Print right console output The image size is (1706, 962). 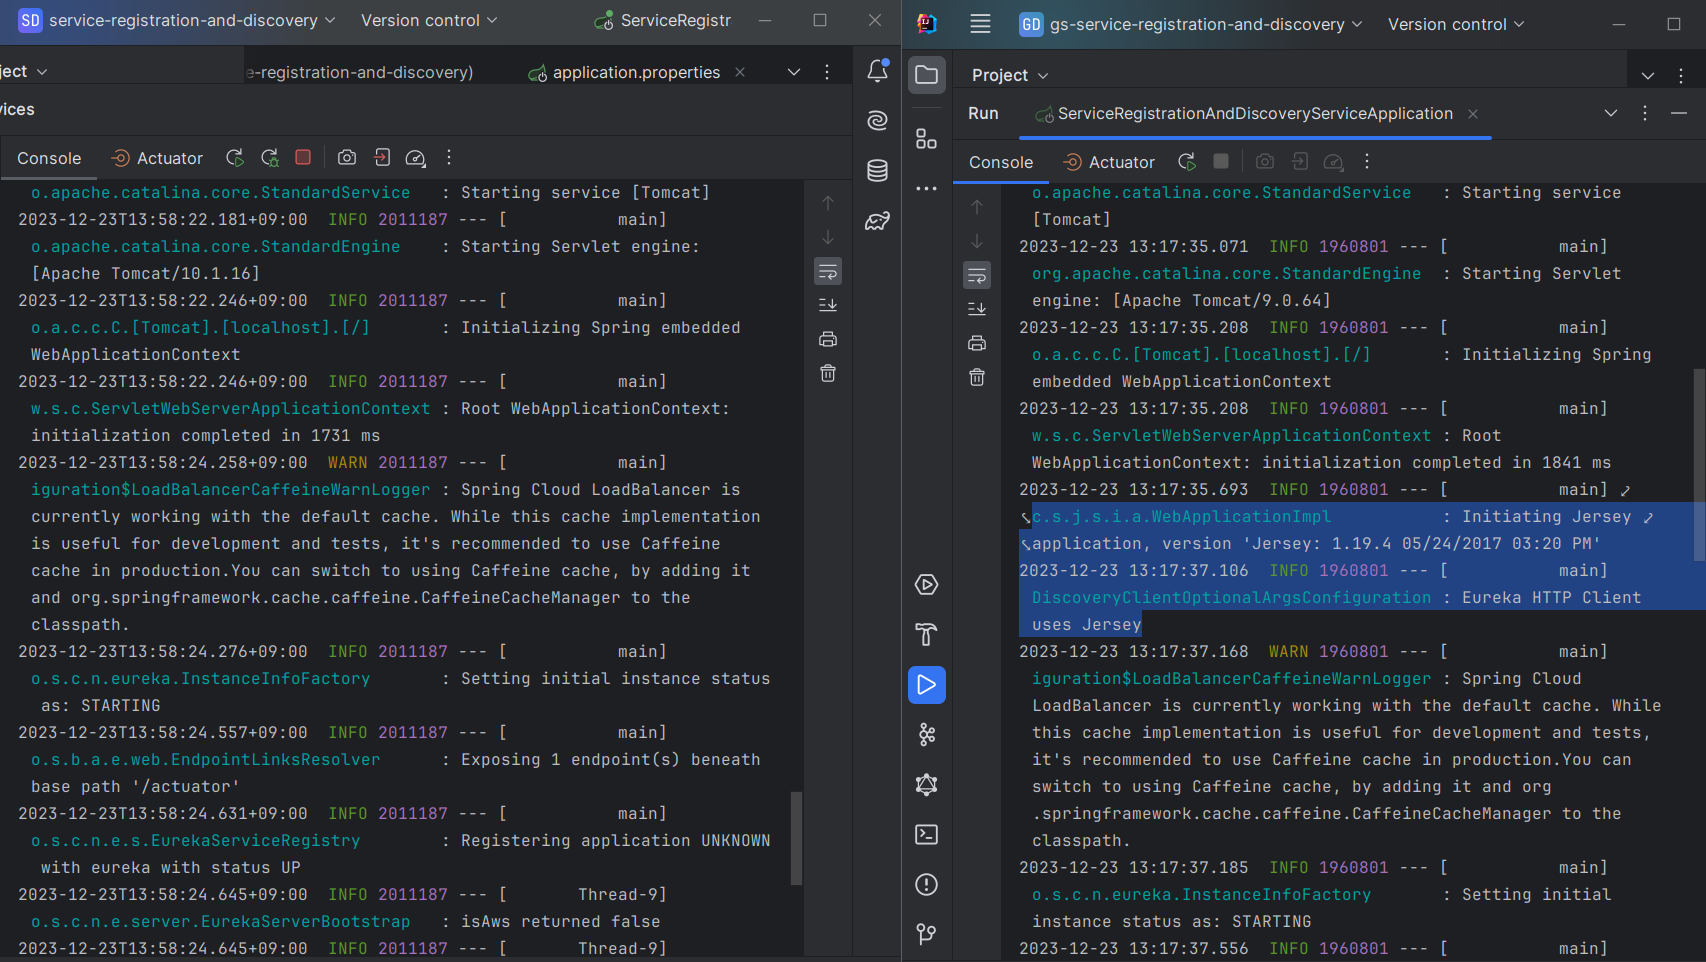point(977,343)
